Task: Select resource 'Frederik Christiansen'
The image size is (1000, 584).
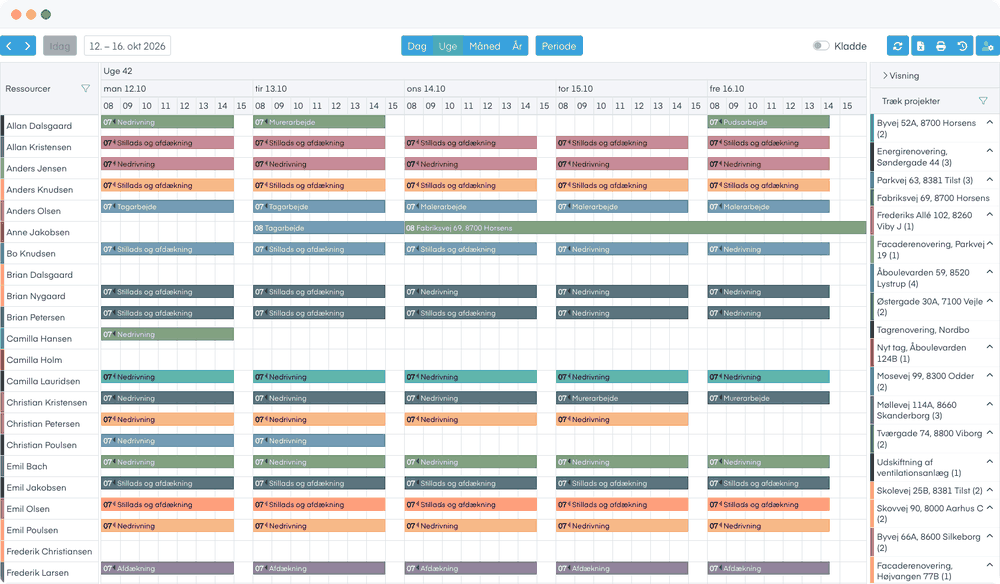Action: (x=49, y=551)
